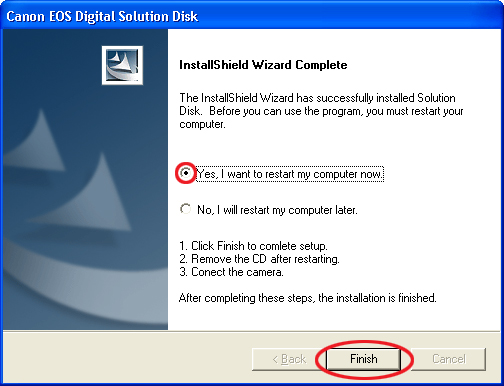Screen dimensions: 504x386
Task: Click the 'After completing these steps' sentence
Action: tap(308, 298)
